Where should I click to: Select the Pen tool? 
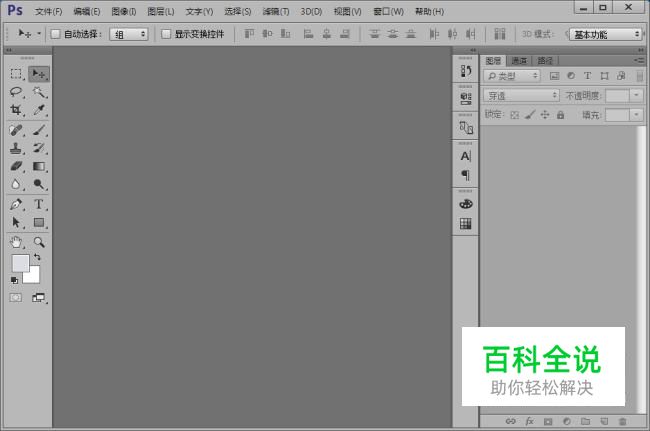pos(16,204)
